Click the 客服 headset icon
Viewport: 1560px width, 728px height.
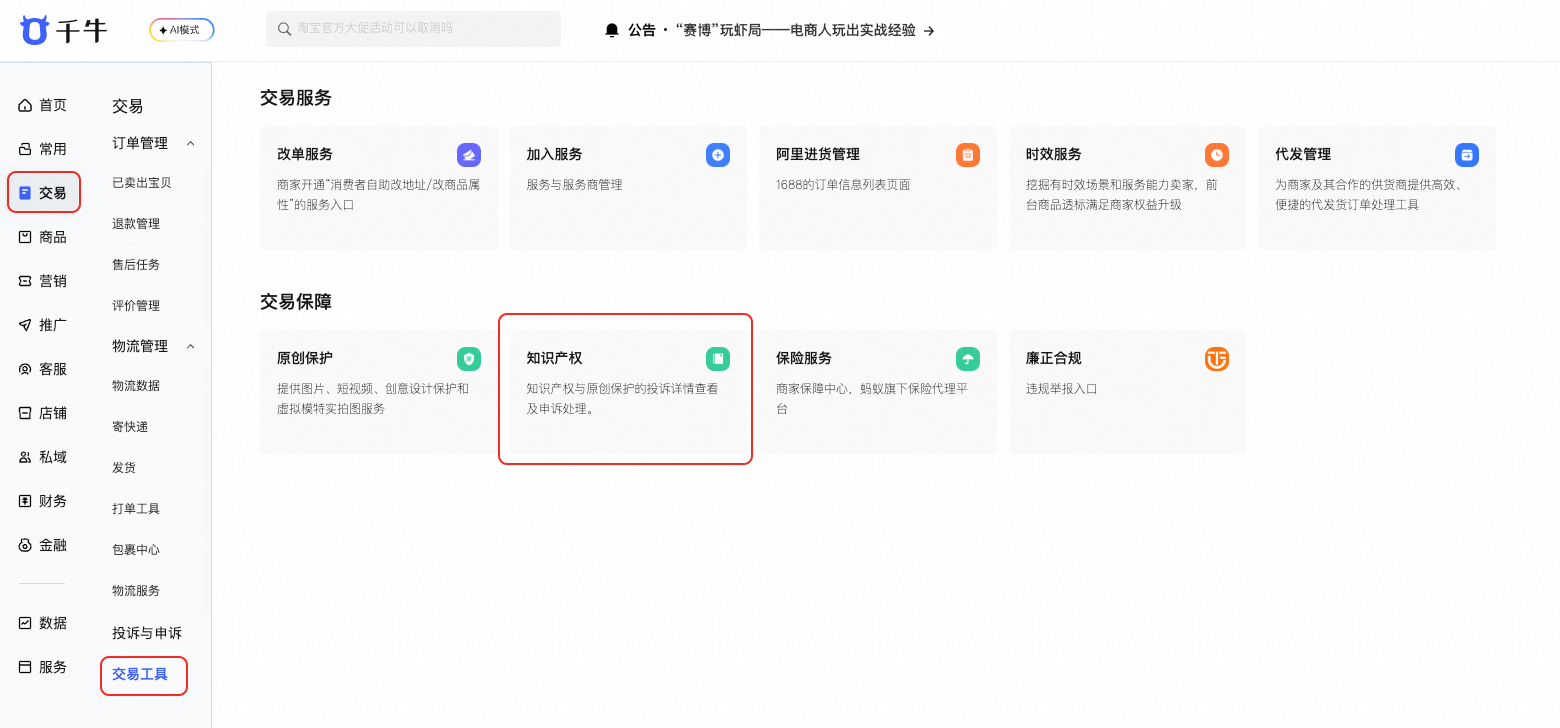25,369
